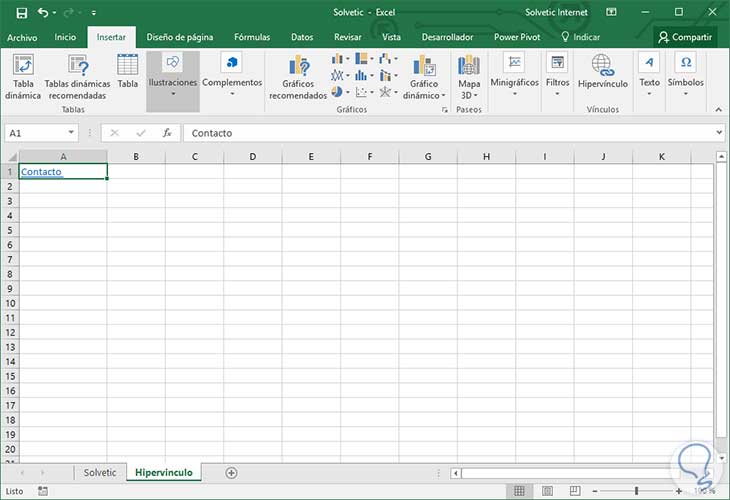Insert a scatter or bubble chart
Viewport: 730px width, 500px height.
click(364, 92)
